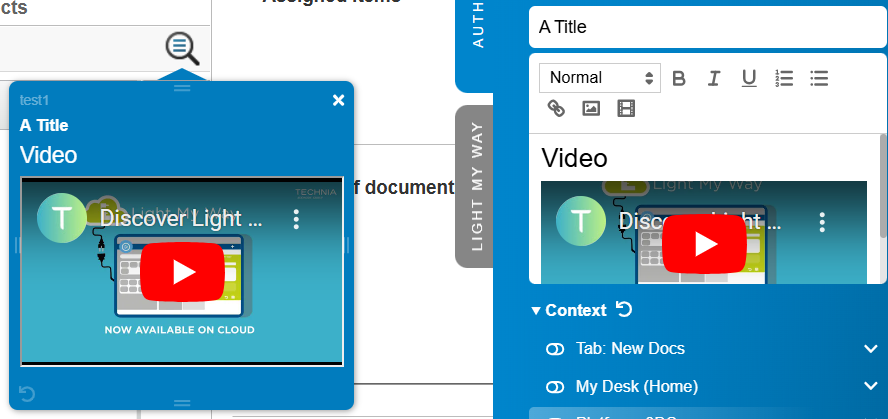Screen dimensions: 888x419
Task: Reset the Context section
Action: (x=624, y=310)
